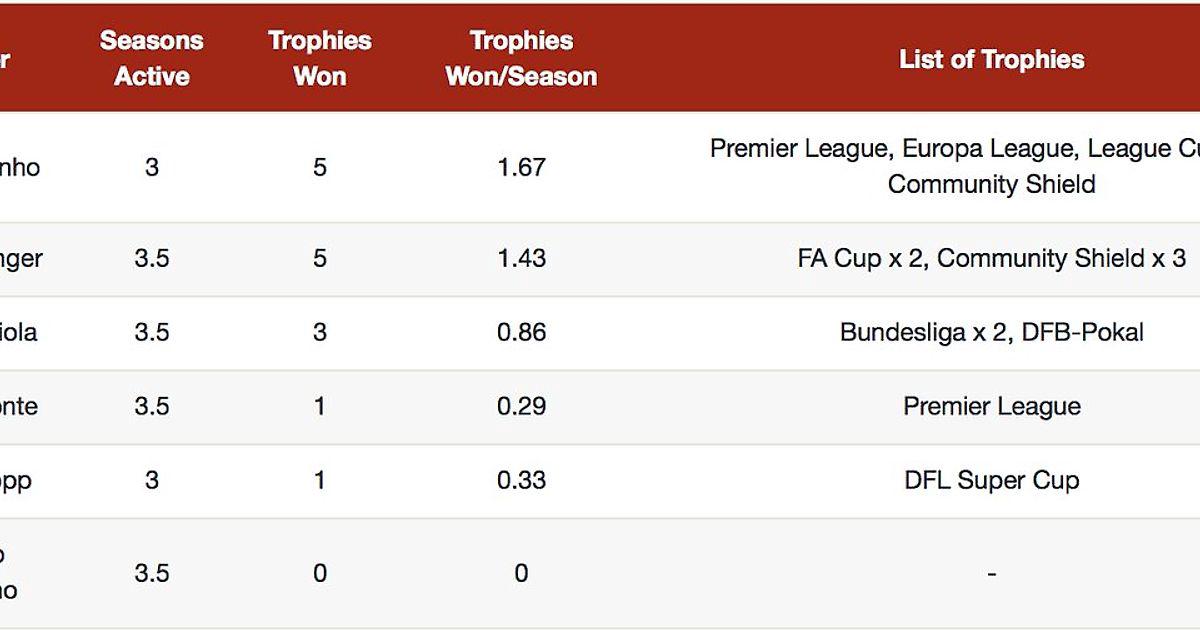Select the row listing only "Premier League"
This screenshot has height=630, width=1200.
pos(991,407)
